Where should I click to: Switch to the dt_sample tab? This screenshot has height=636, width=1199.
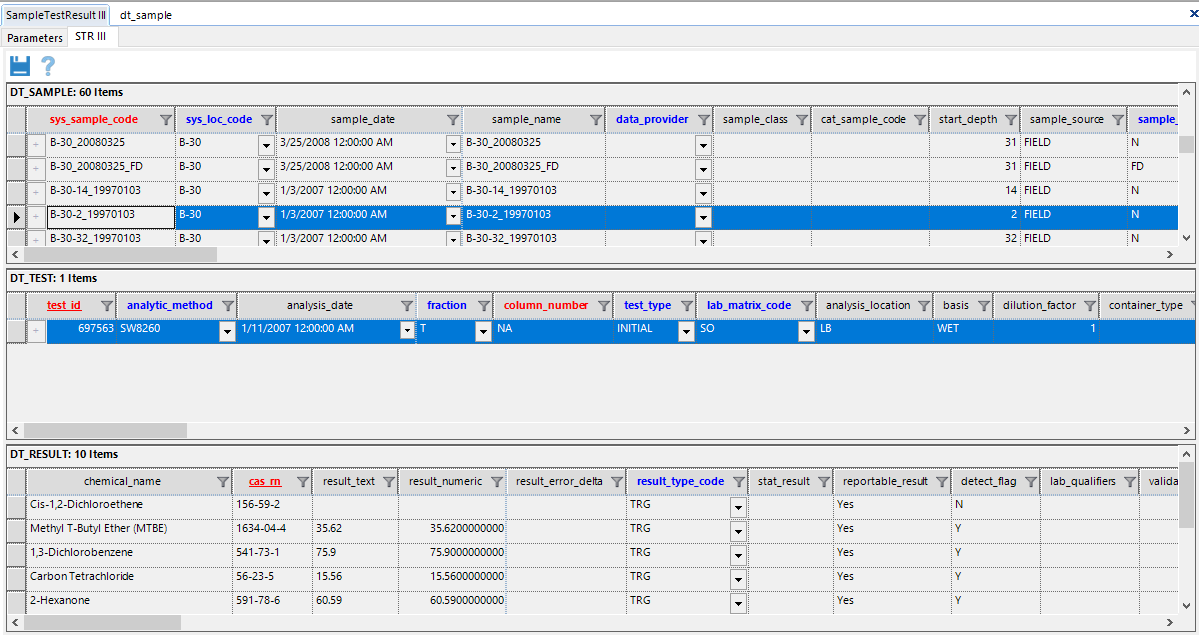click(x=146, y=16)
